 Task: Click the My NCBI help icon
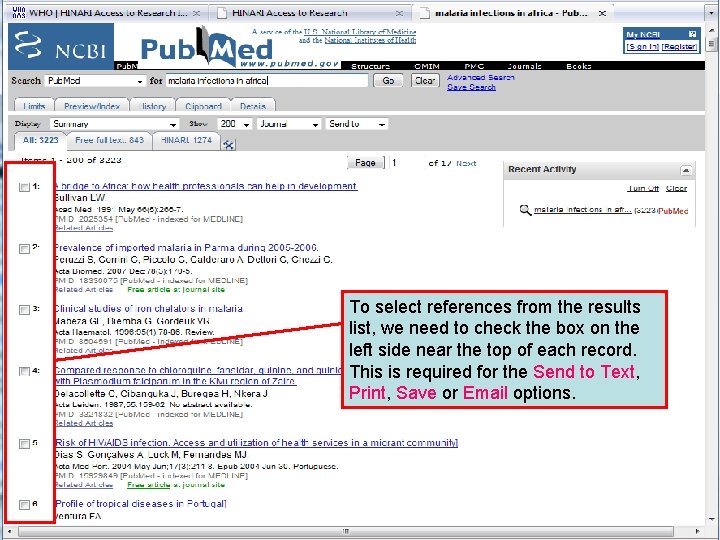[x=692, y=34]
